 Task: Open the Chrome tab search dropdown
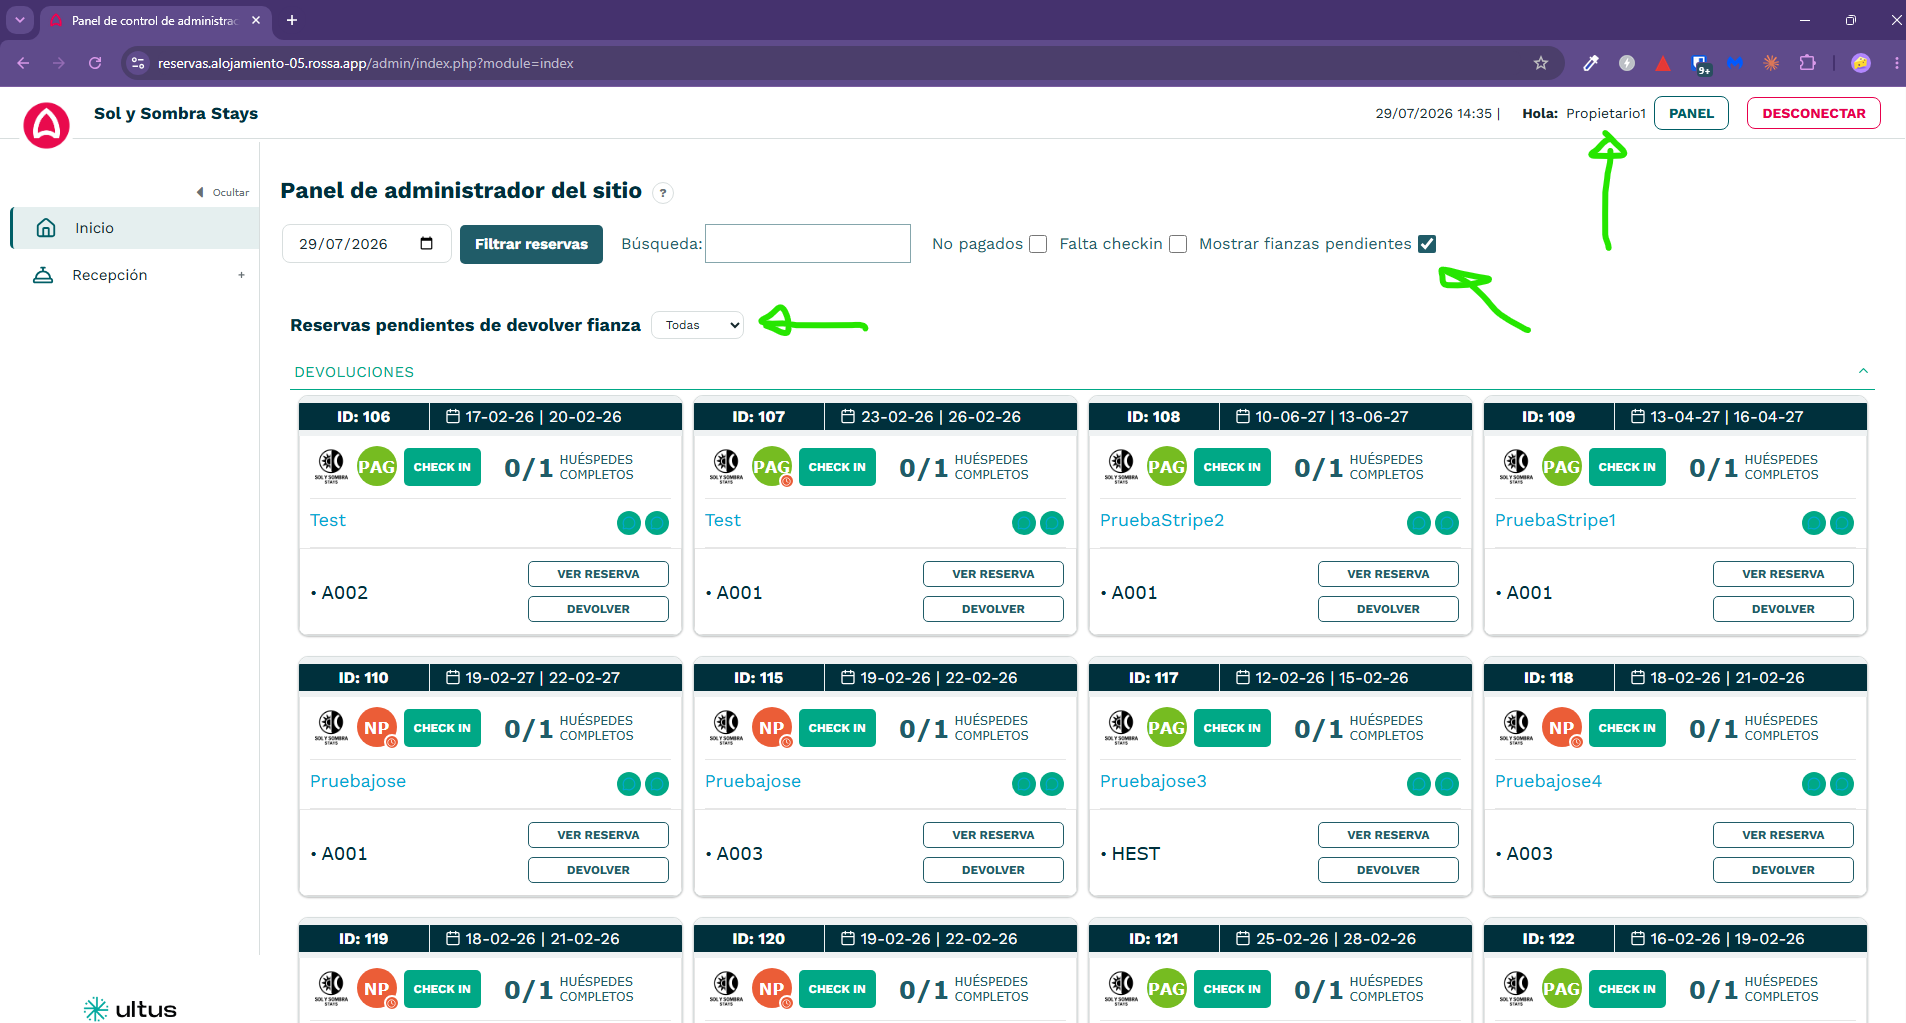[20, 20]
